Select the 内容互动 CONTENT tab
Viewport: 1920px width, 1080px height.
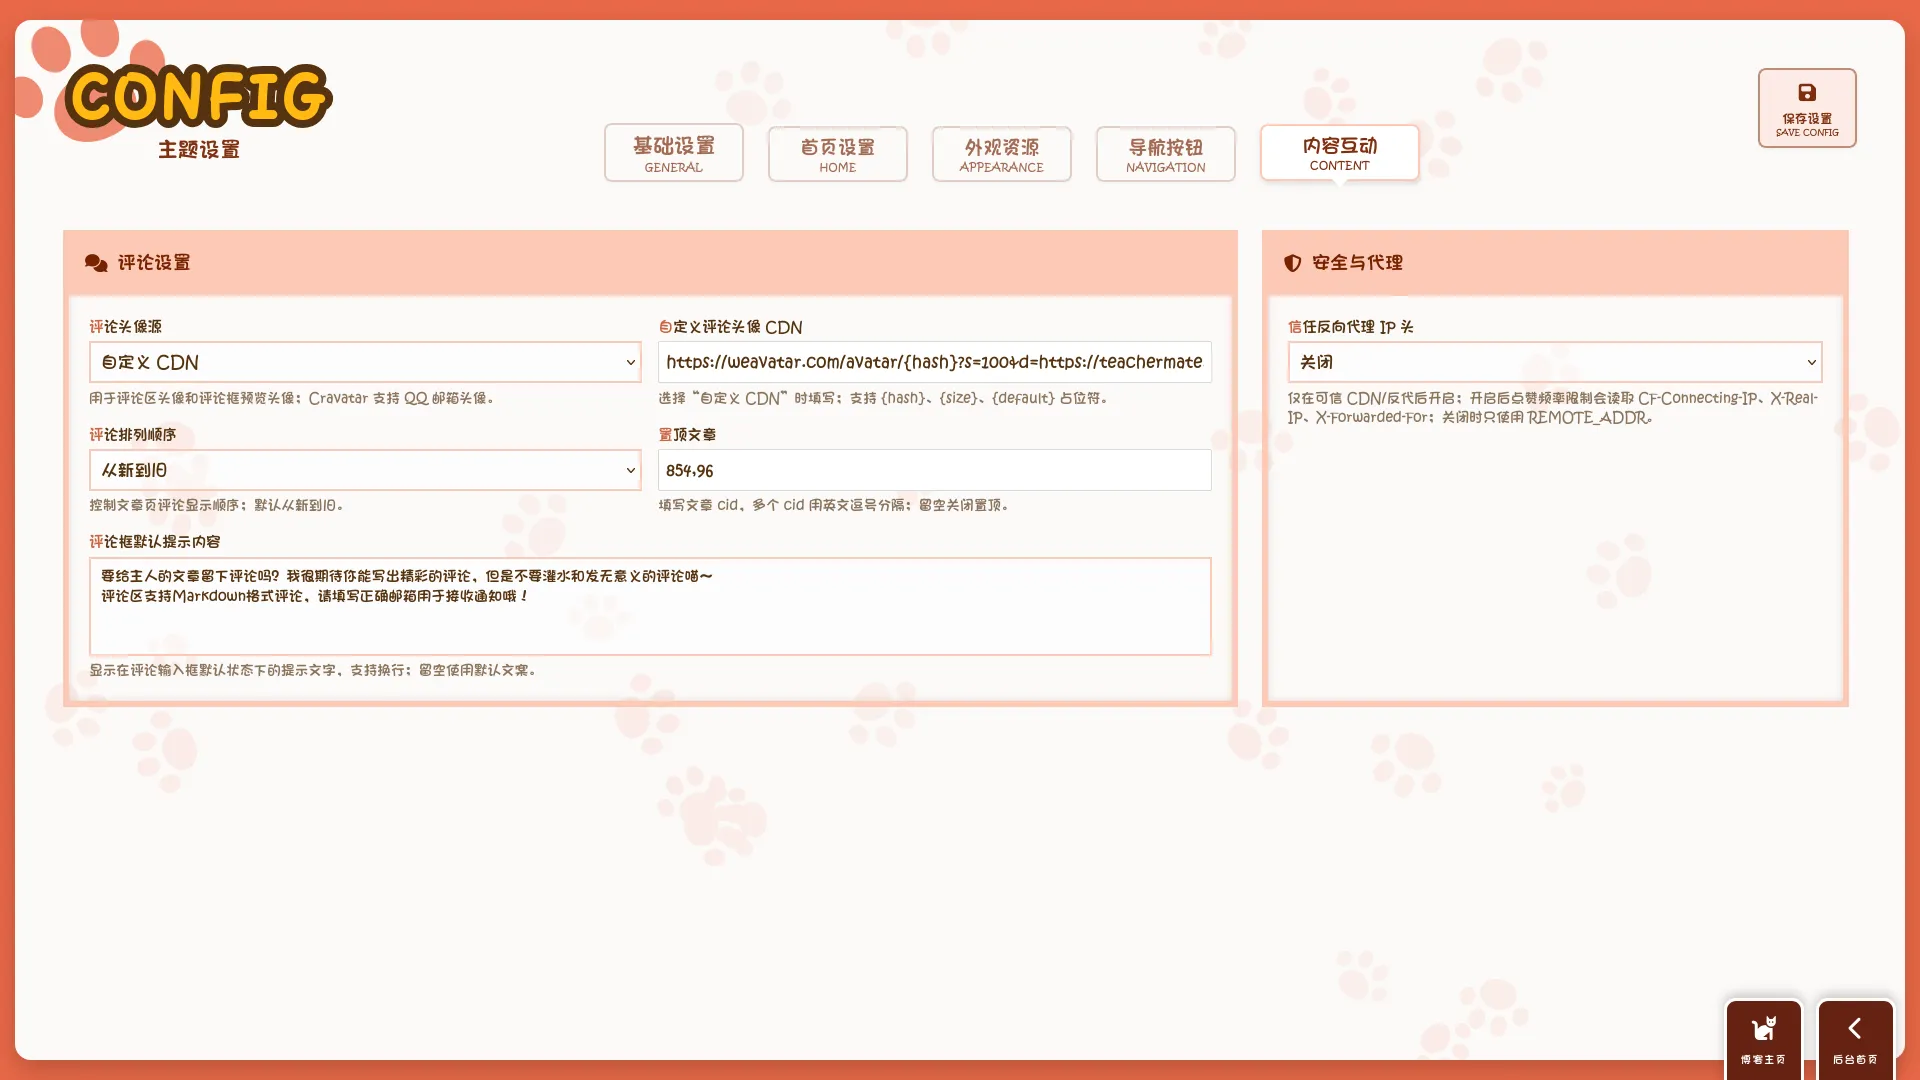point(1340,153)
